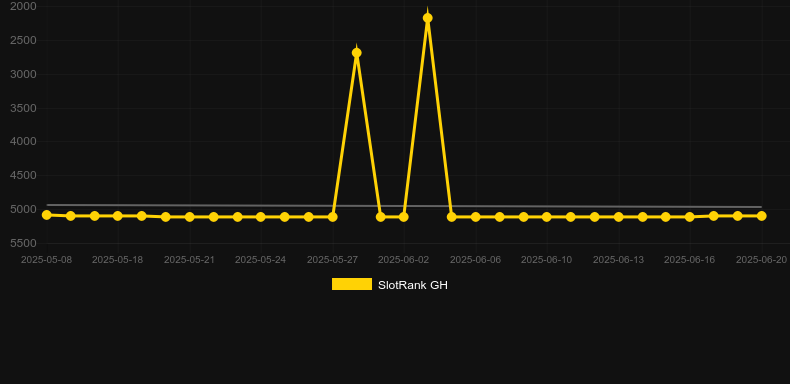Toggle the SlotRank GH legend entry
Viewport: 790px width, 384px height.
[389, 285]
